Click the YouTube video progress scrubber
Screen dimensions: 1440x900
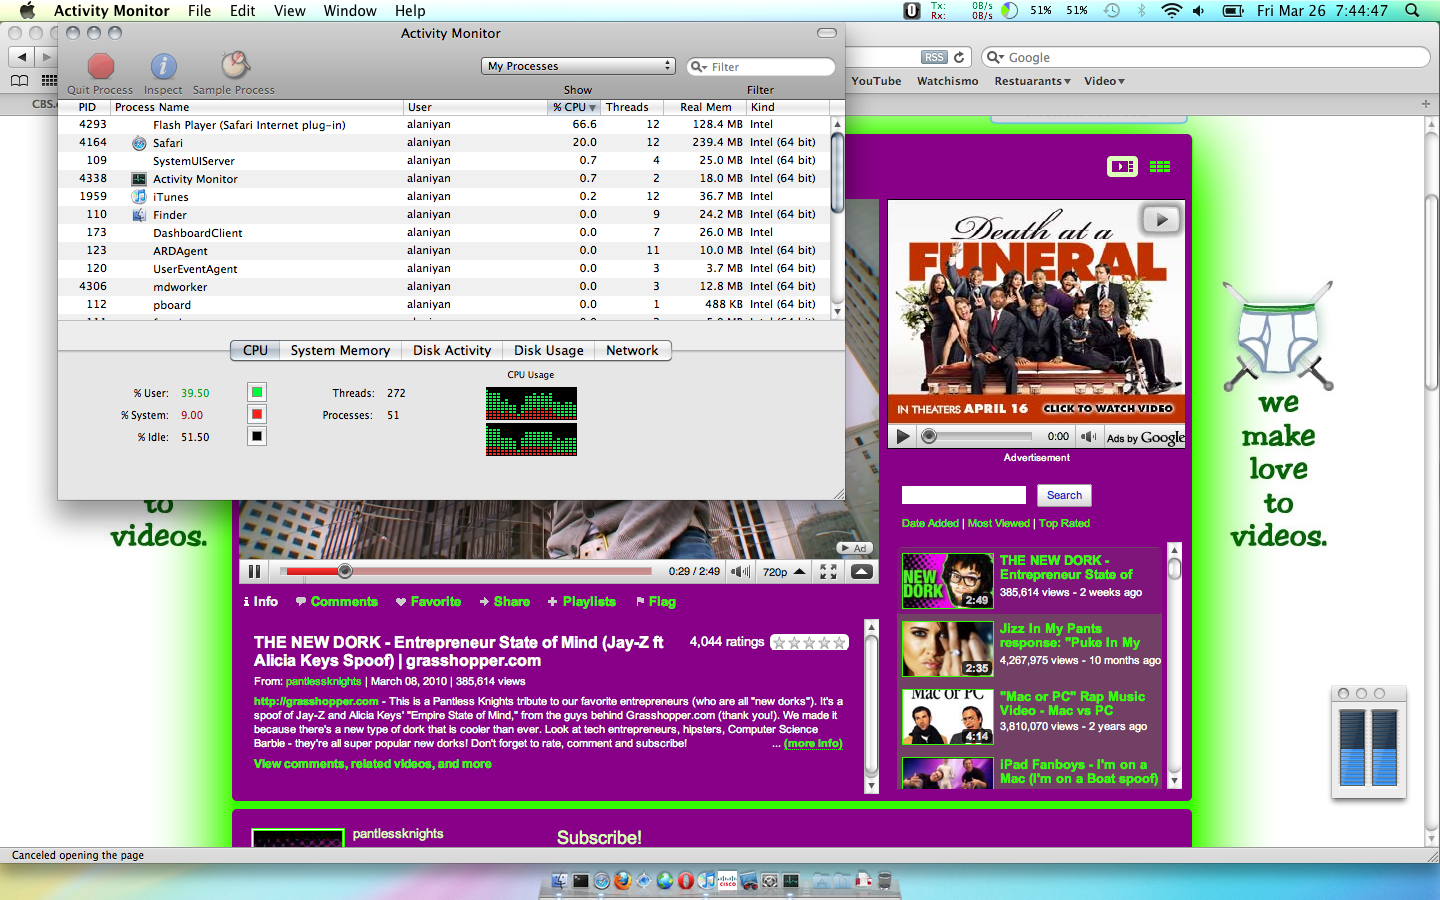pyautogui.click(x=345, y=572)
